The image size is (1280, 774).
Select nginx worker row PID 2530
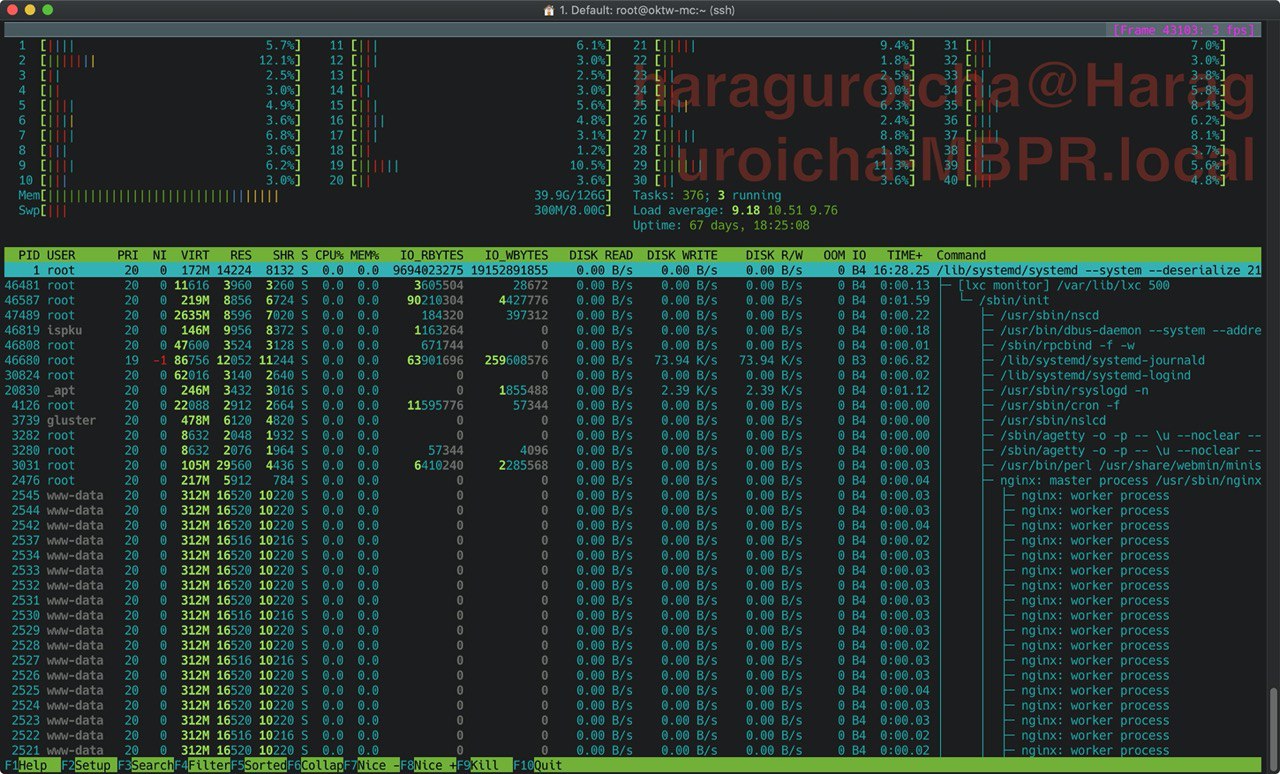(x=634, y=615)
